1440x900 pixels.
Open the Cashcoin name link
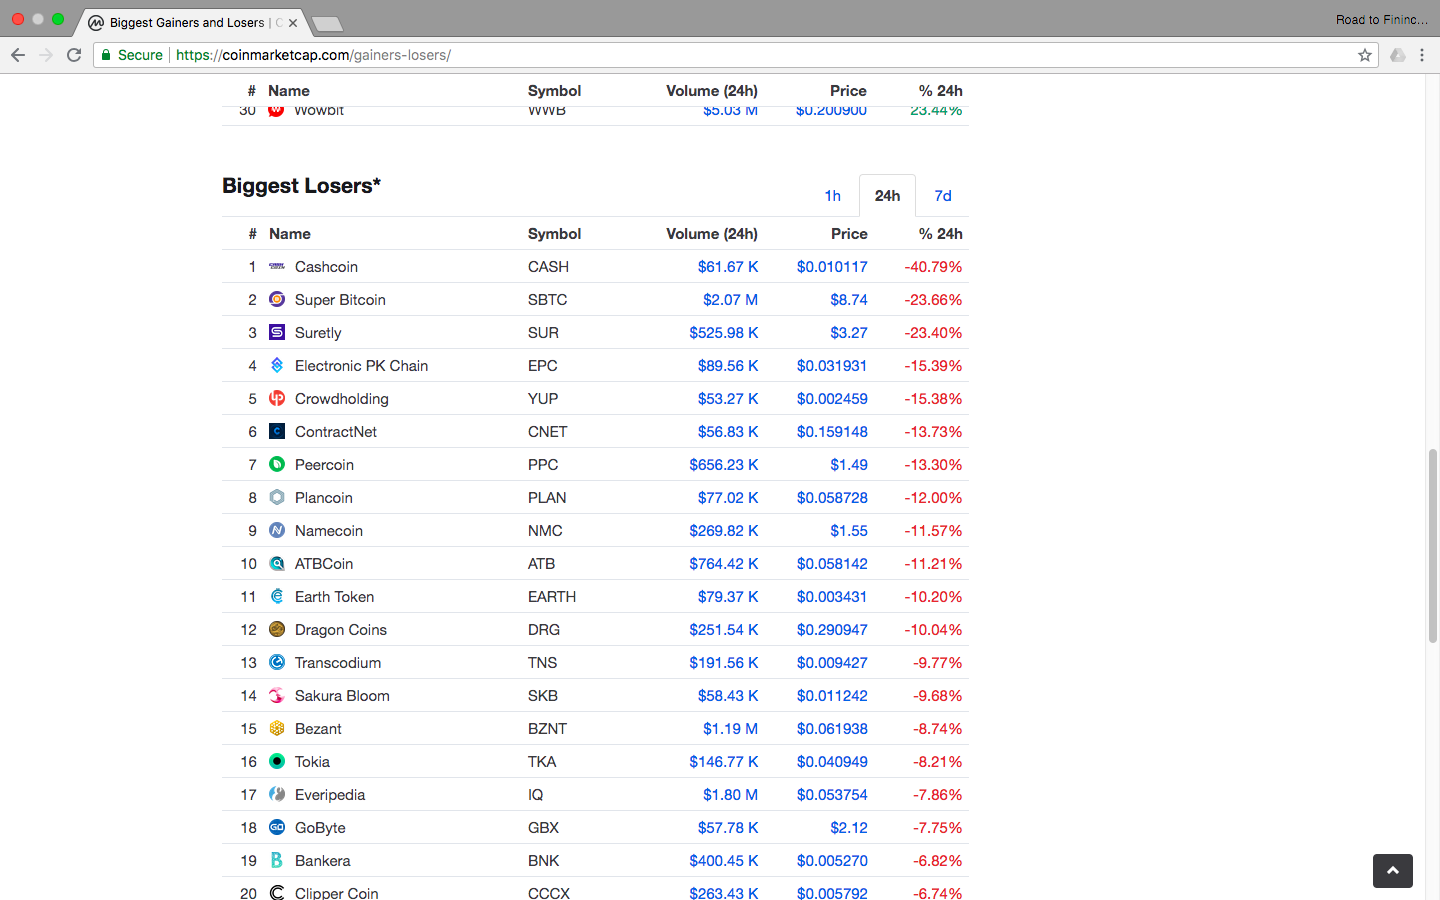pos(326,267)
